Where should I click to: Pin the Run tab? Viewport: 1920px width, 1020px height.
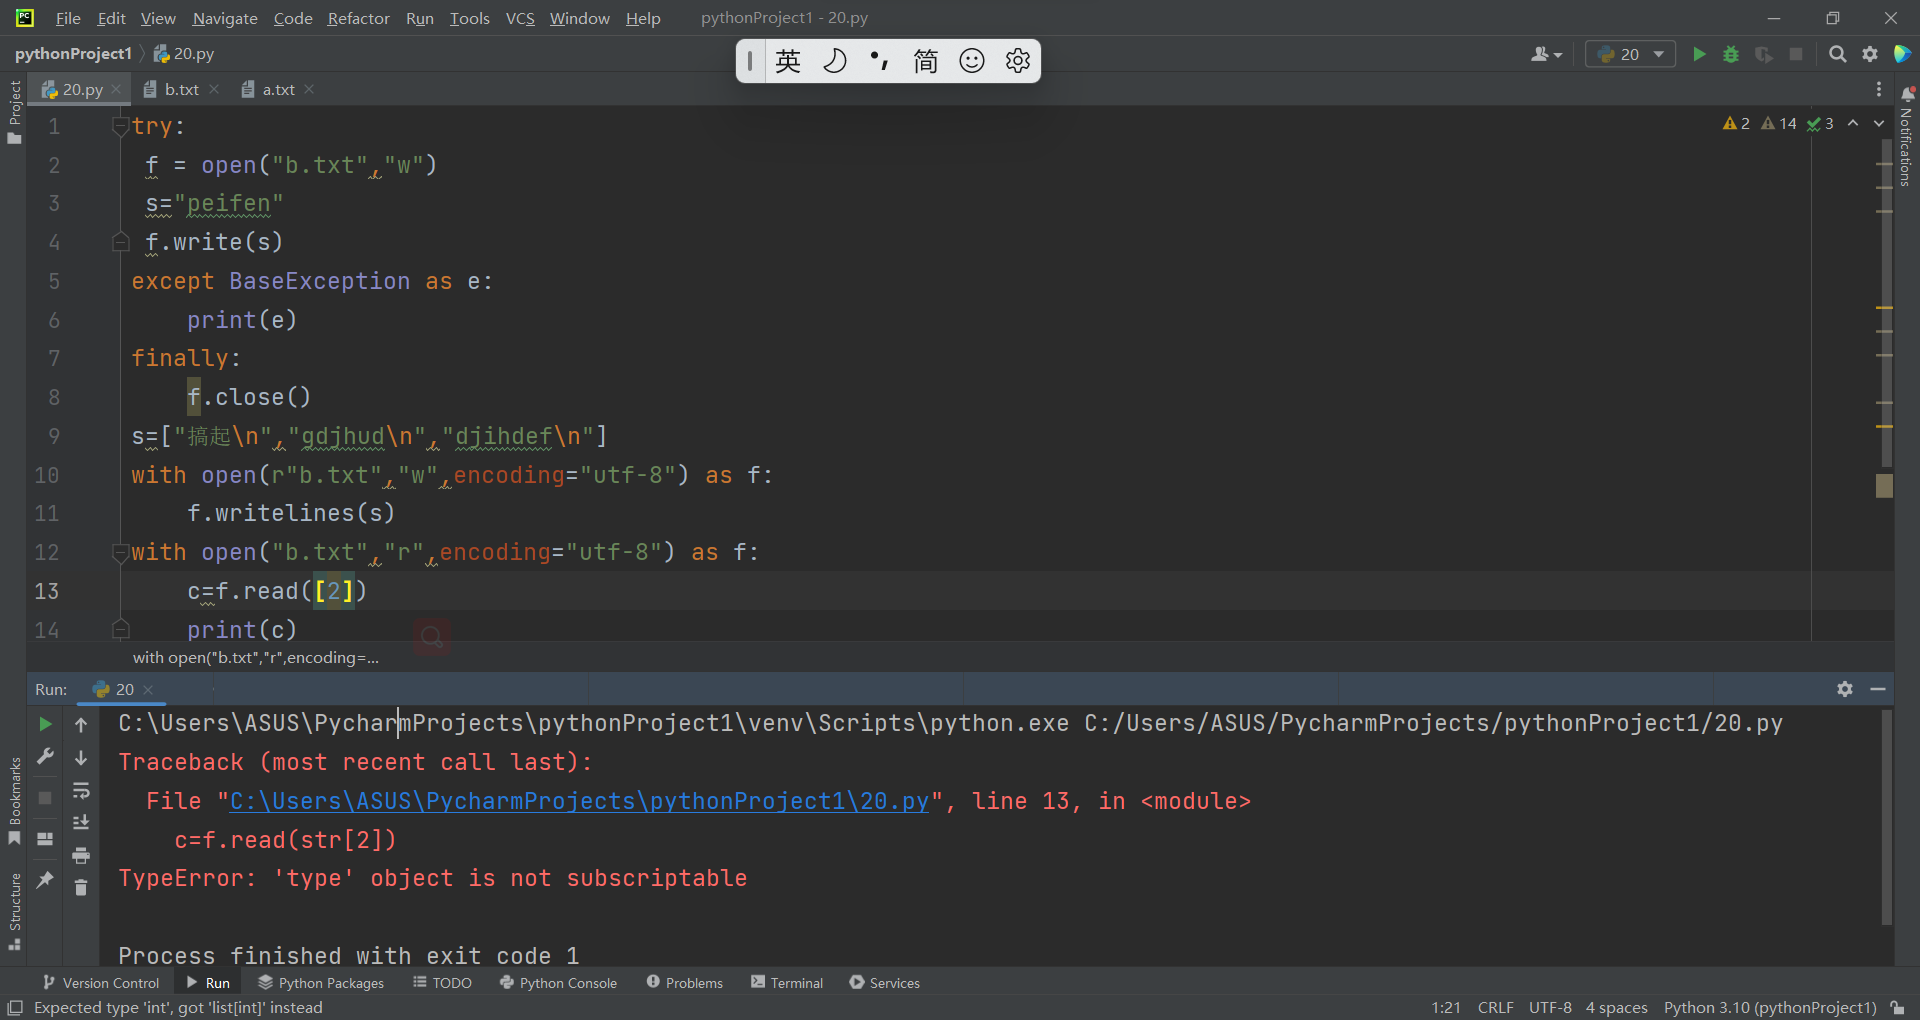(45, 880)
